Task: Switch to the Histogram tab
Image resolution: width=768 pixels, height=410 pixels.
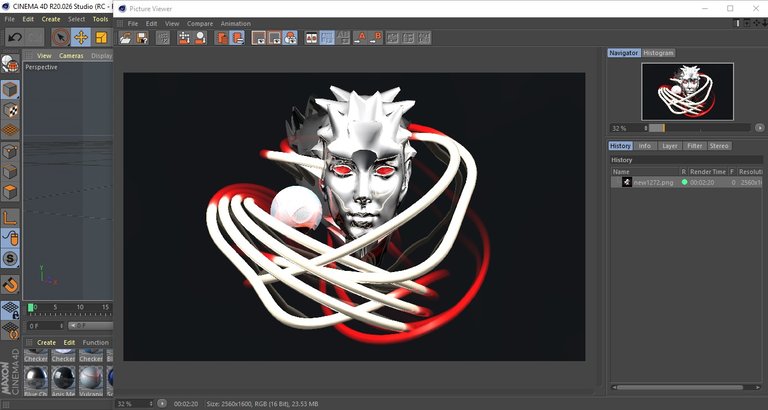Action: pos(658,53)
